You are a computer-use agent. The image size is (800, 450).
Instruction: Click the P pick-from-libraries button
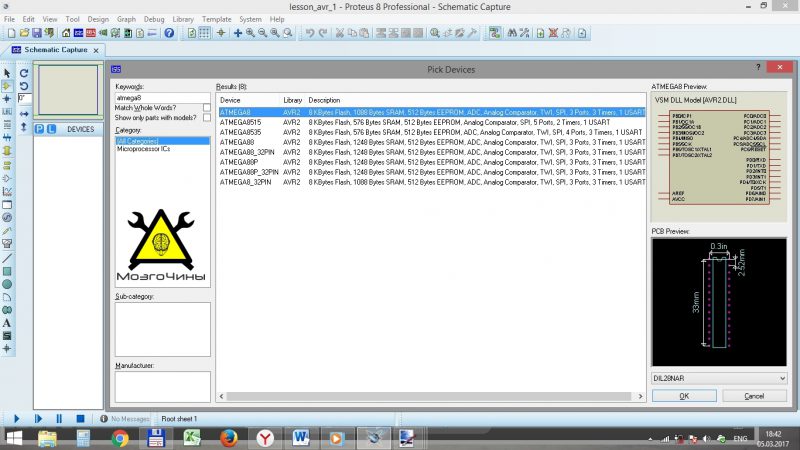coord(39,129)
